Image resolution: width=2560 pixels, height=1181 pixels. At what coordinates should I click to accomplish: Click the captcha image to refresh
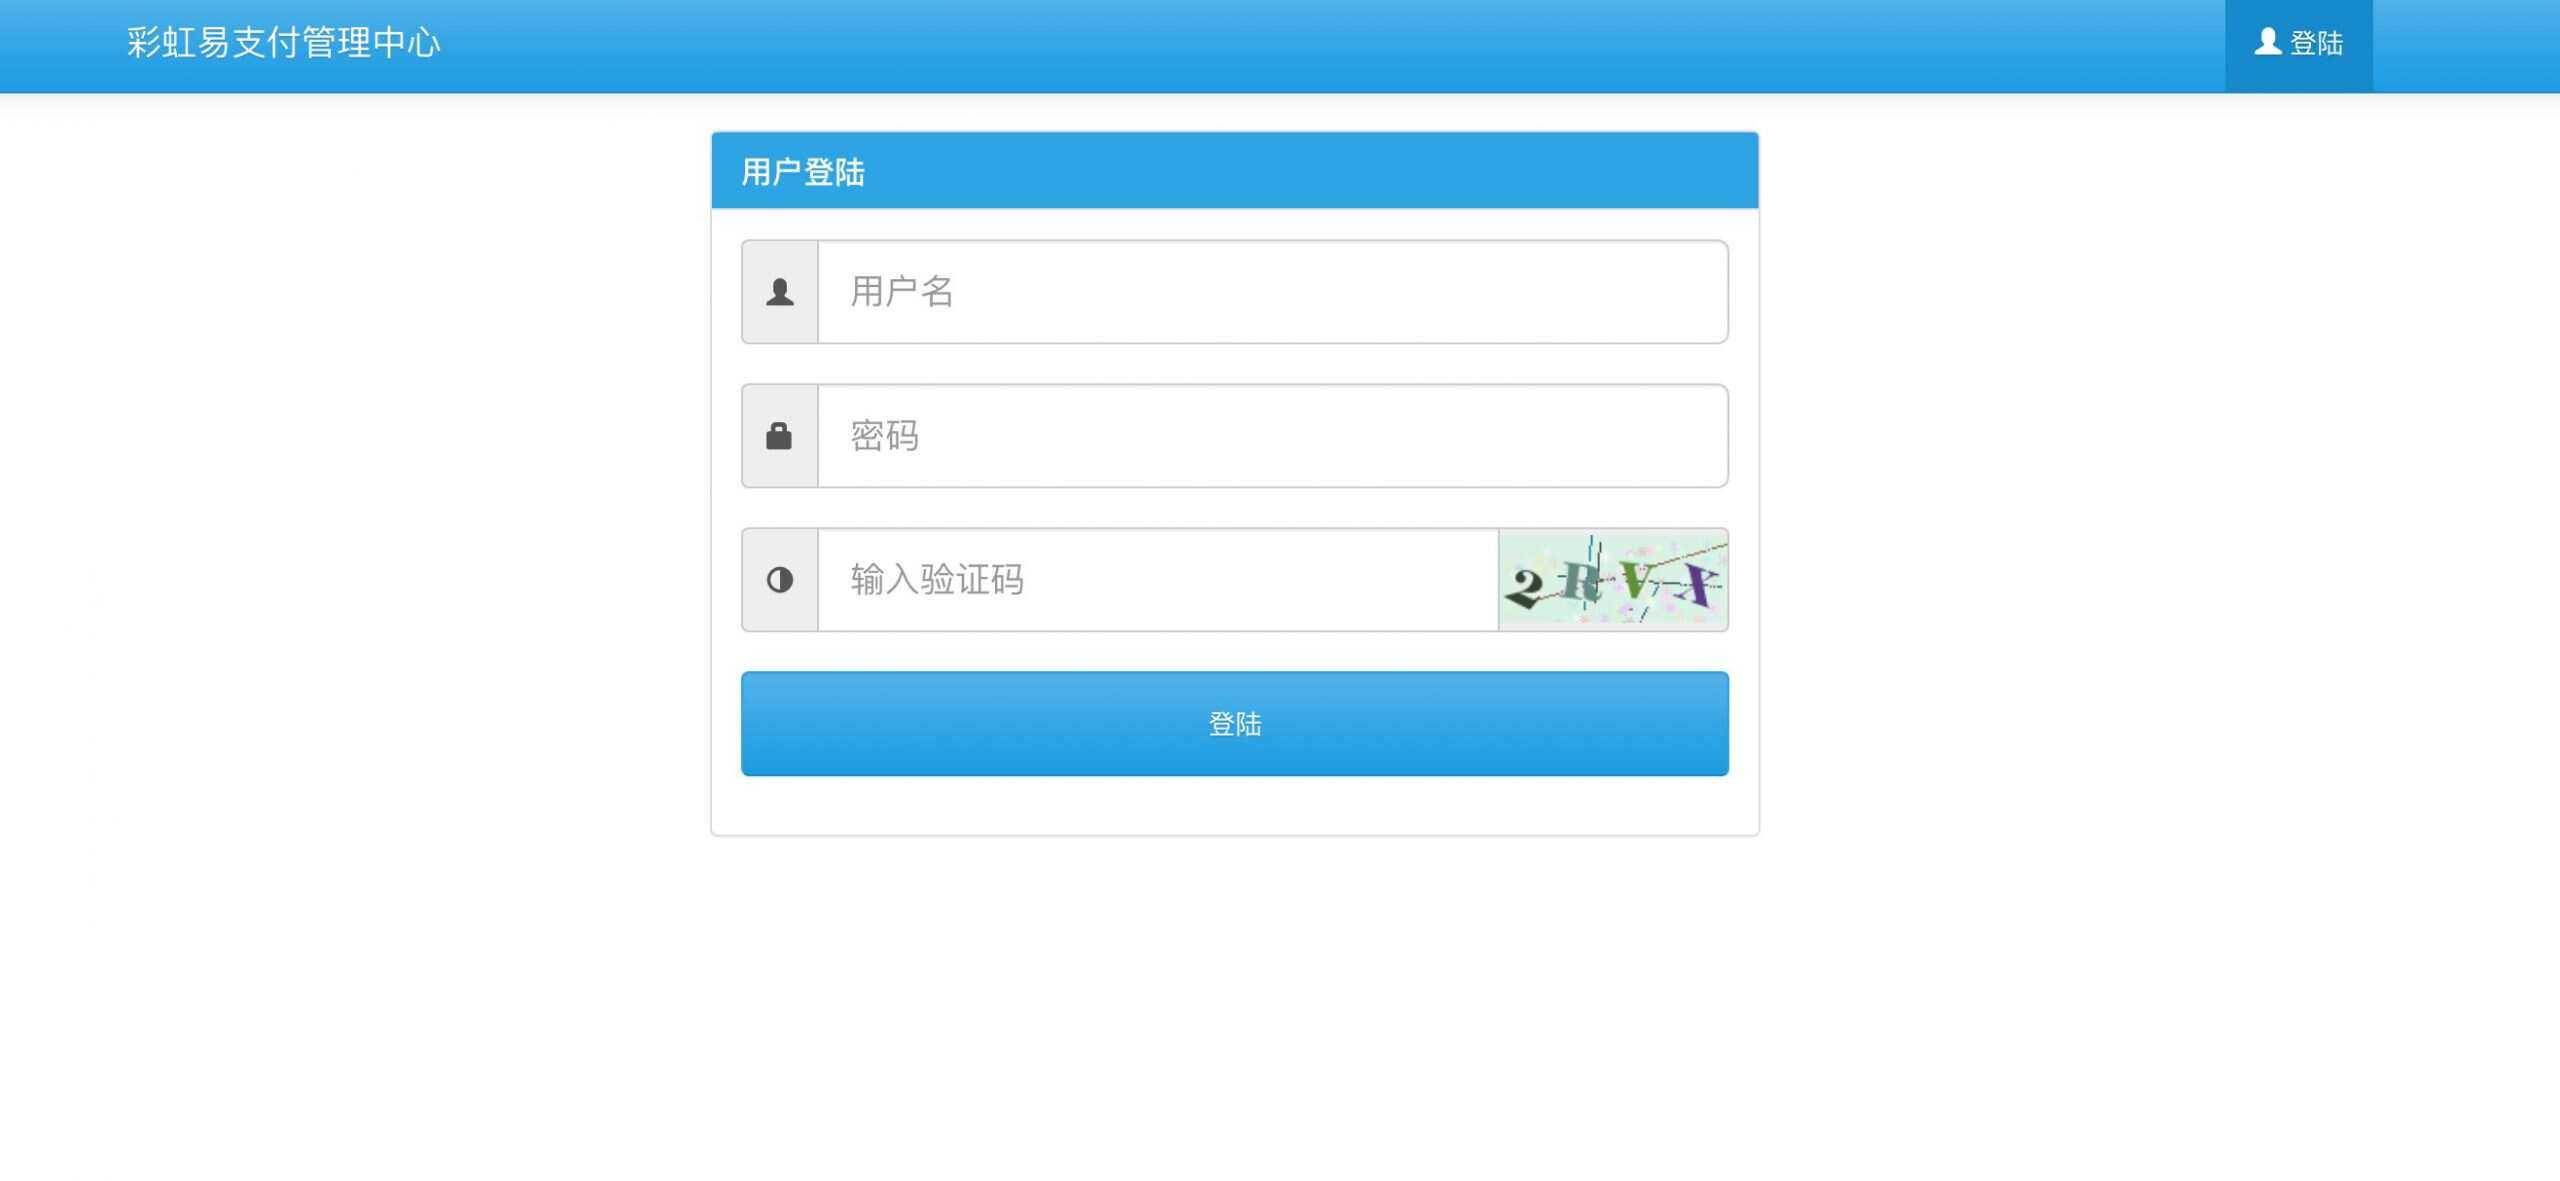click(x=1613, y=580)
